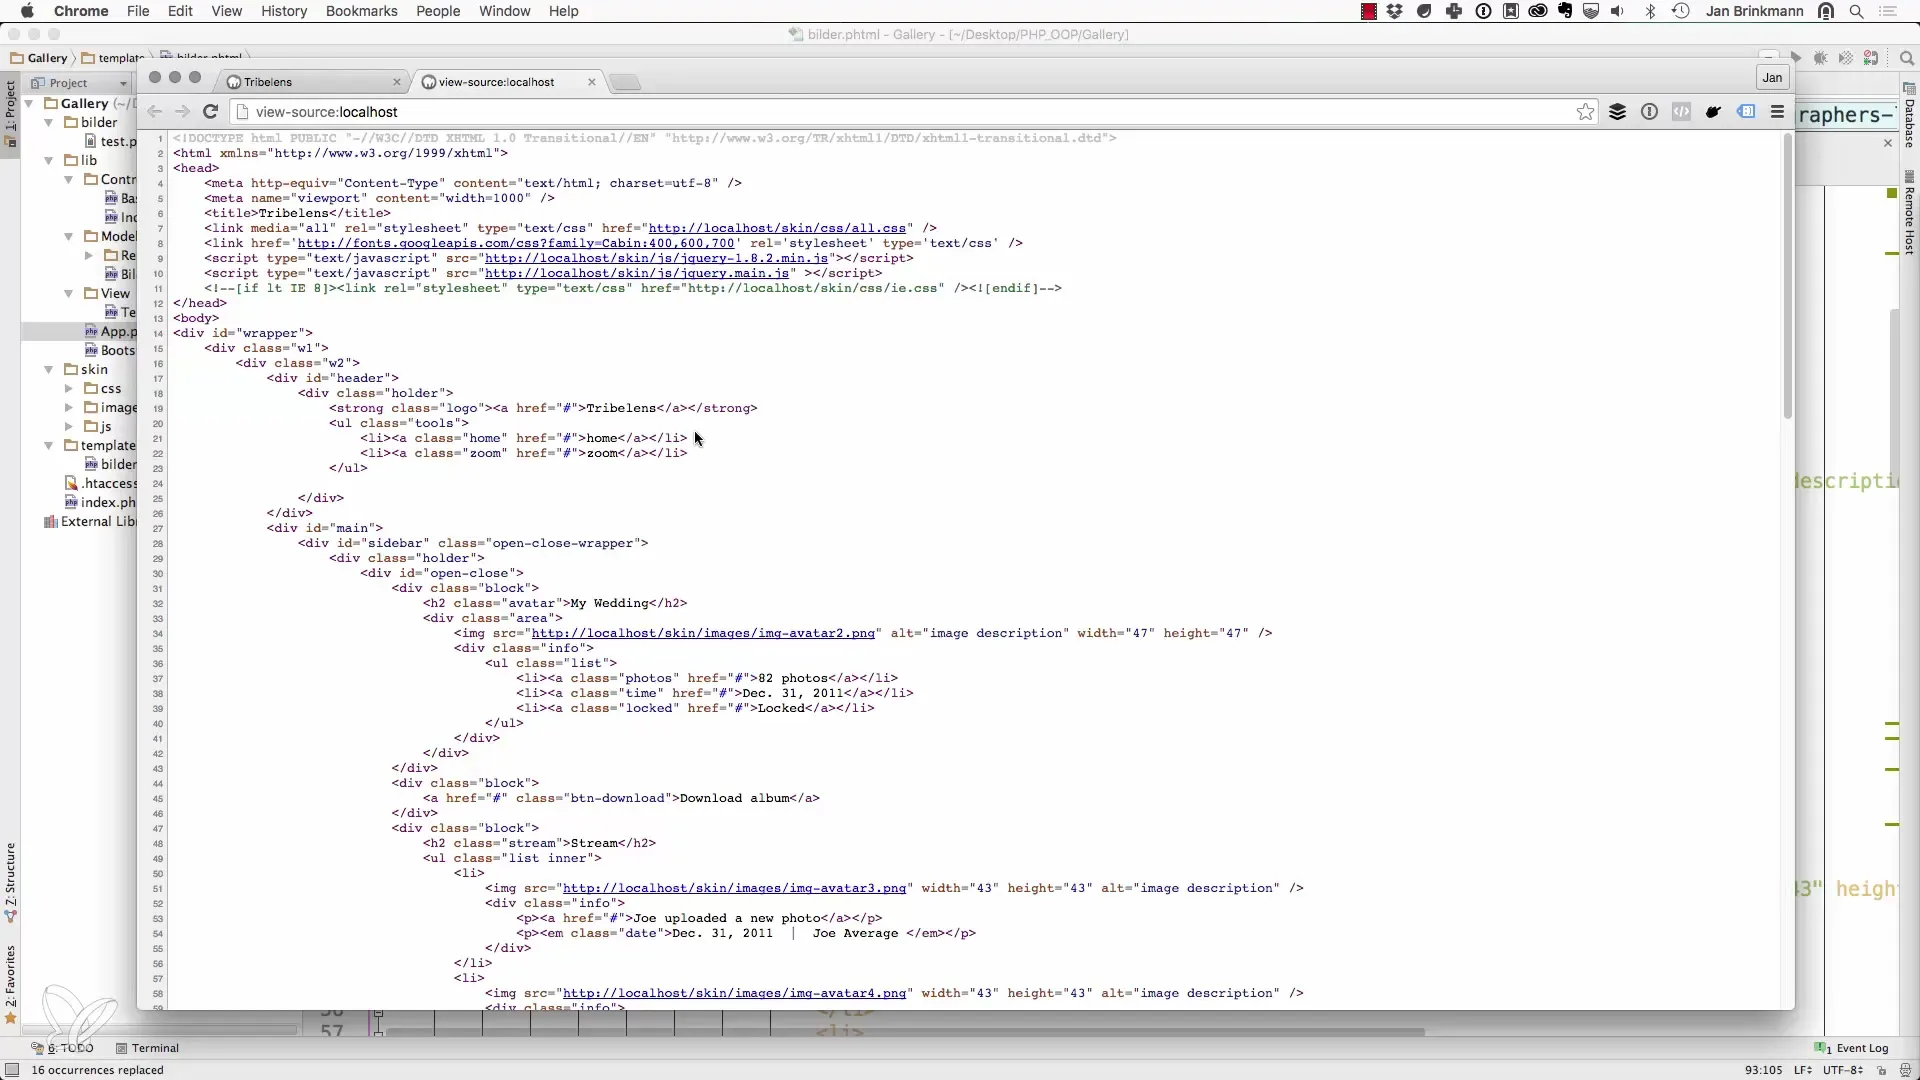
Task: Open the Jan profile button in Chrome
Action: click(1772, 78)
